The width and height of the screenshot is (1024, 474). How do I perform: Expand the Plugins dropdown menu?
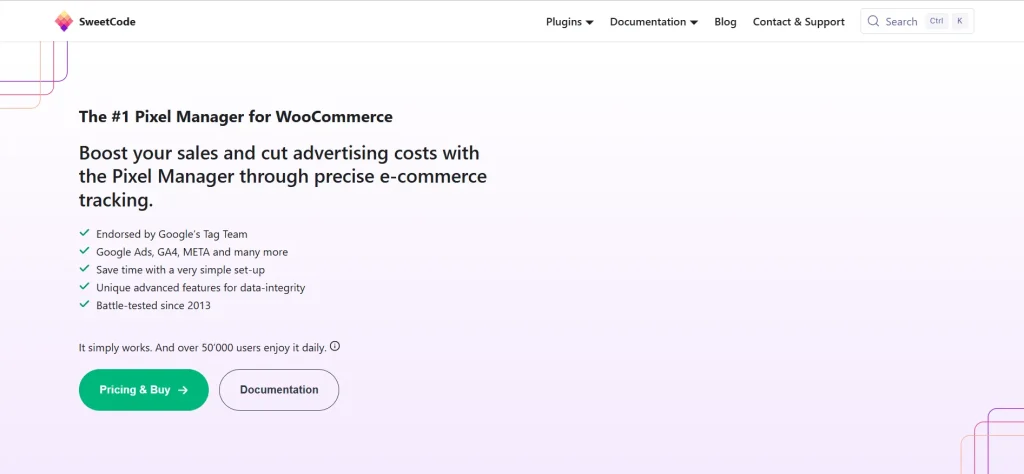tap(569, 22)
